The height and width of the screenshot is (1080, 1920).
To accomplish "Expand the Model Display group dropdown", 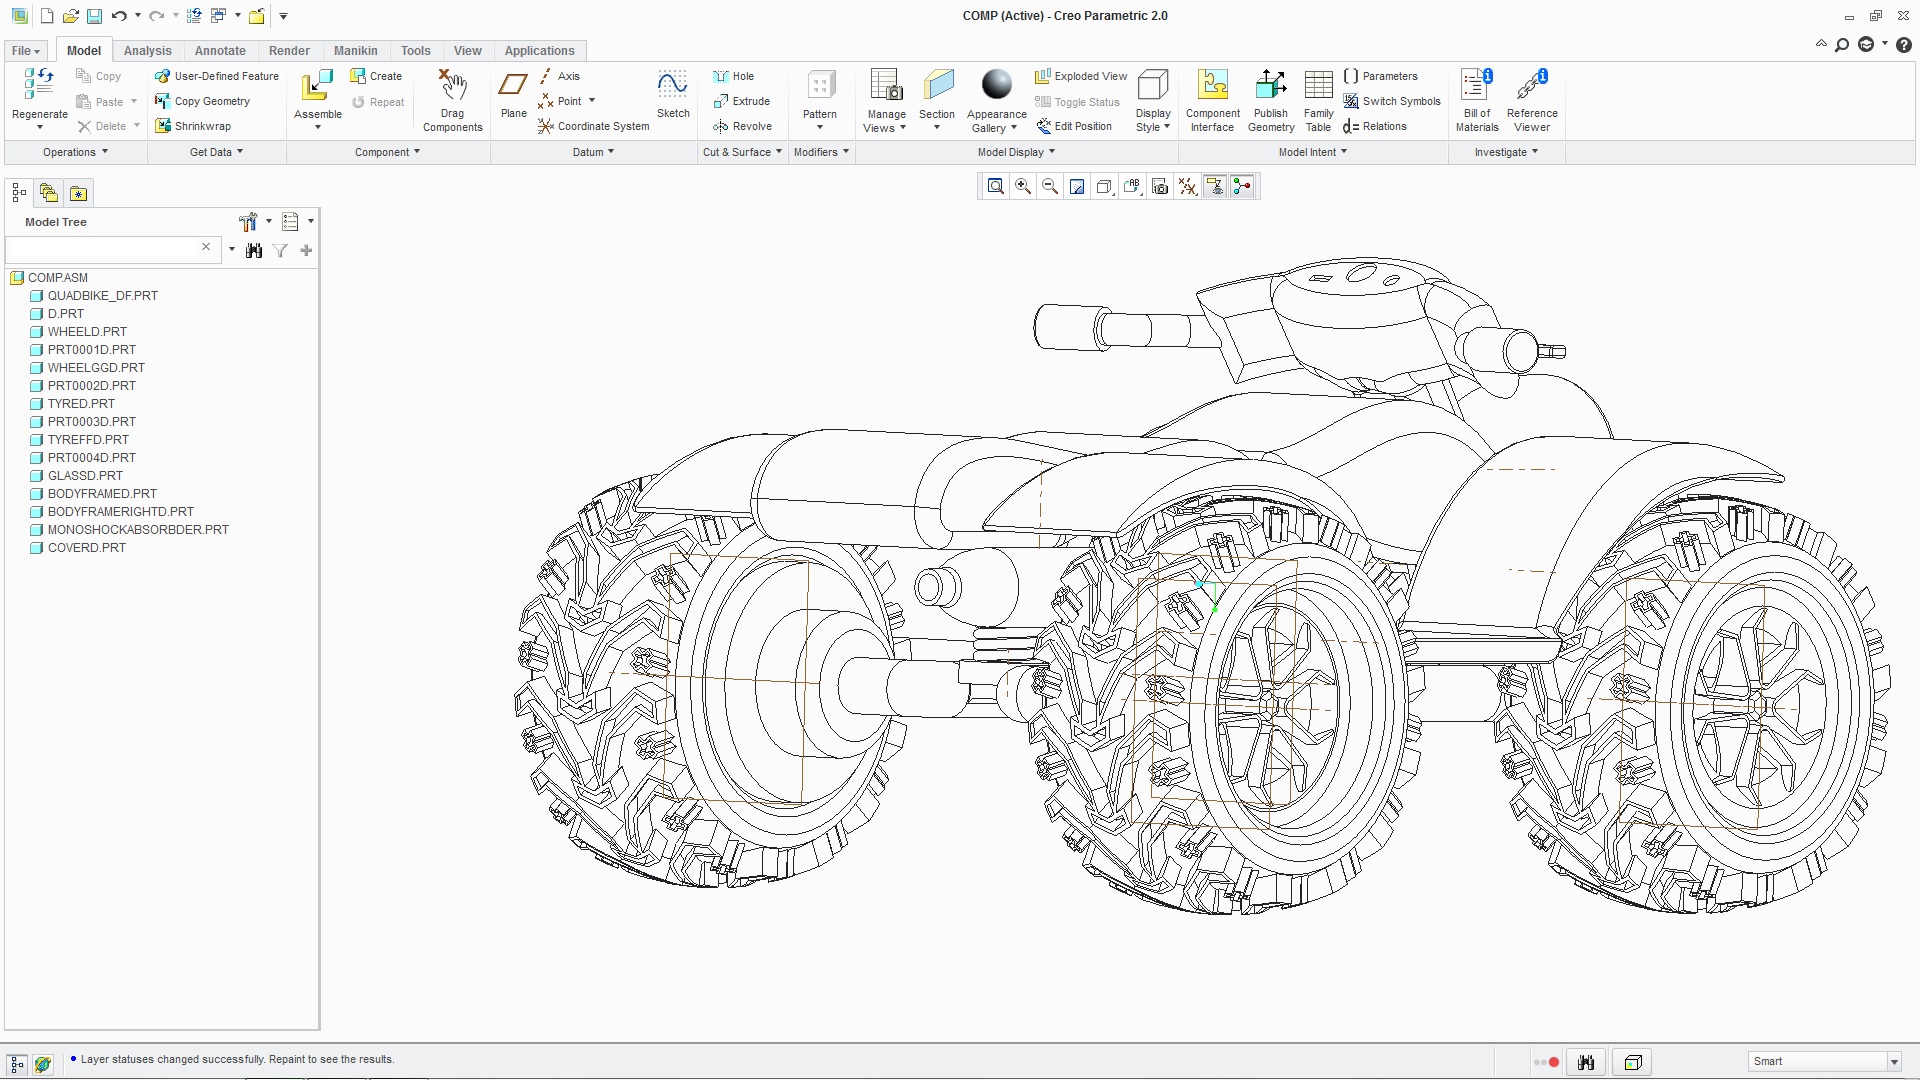I will [x=1016, y=152].
